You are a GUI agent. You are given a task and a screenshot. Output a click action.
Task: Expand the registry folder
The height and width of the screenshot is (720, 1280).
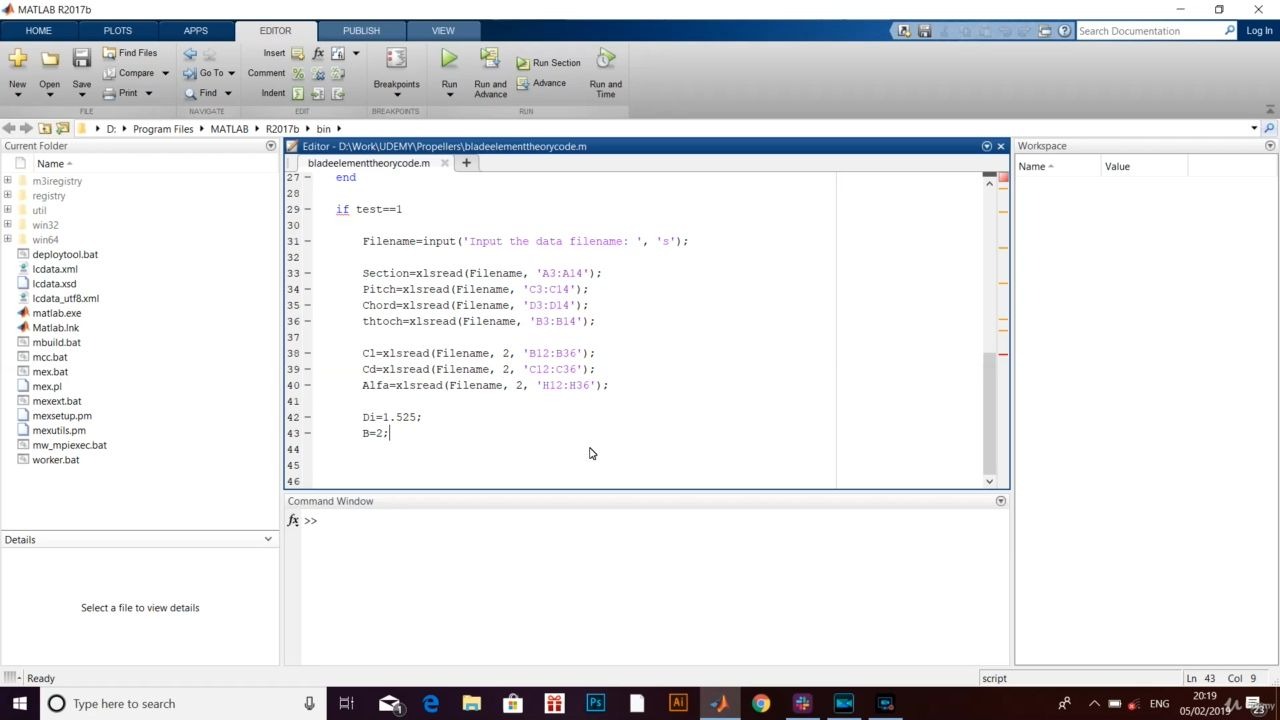point(8,196)
